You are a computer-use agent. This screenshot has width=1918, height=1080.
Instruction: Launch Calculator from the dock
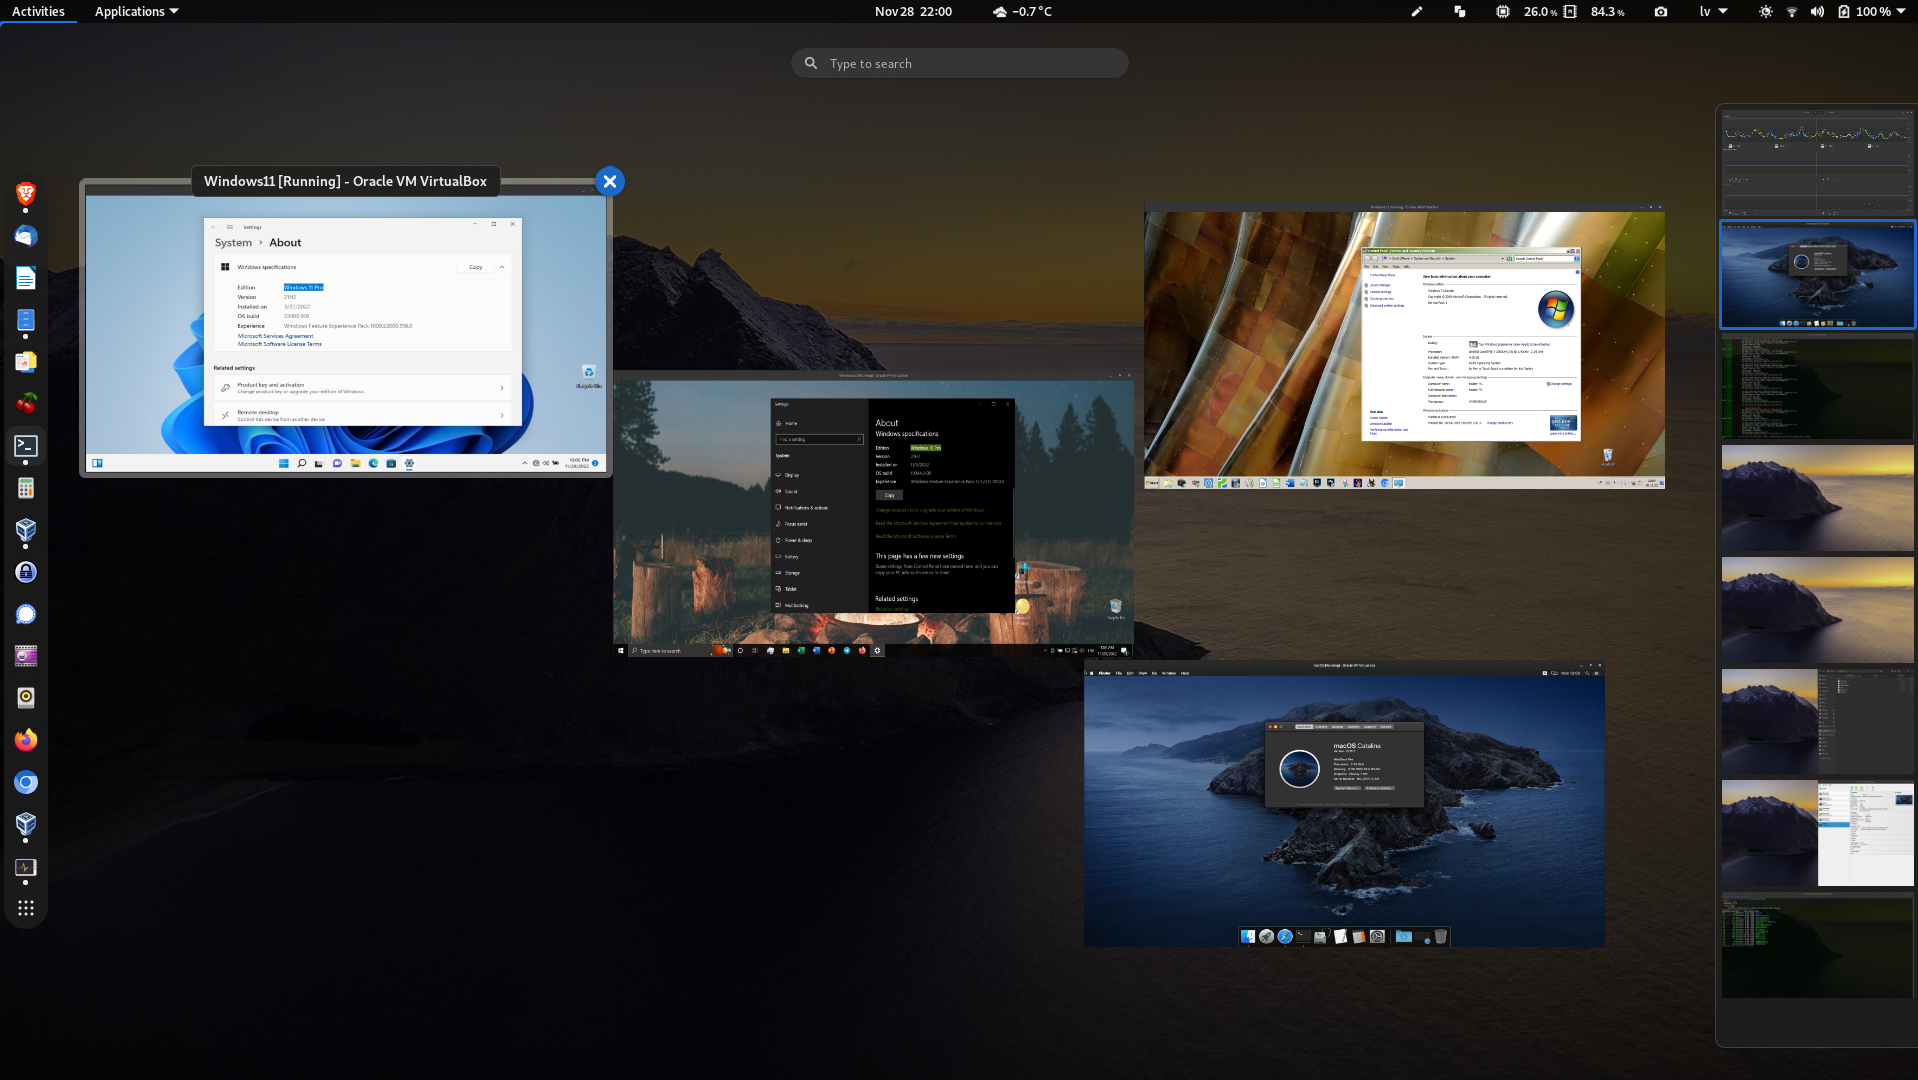[26, 488]
